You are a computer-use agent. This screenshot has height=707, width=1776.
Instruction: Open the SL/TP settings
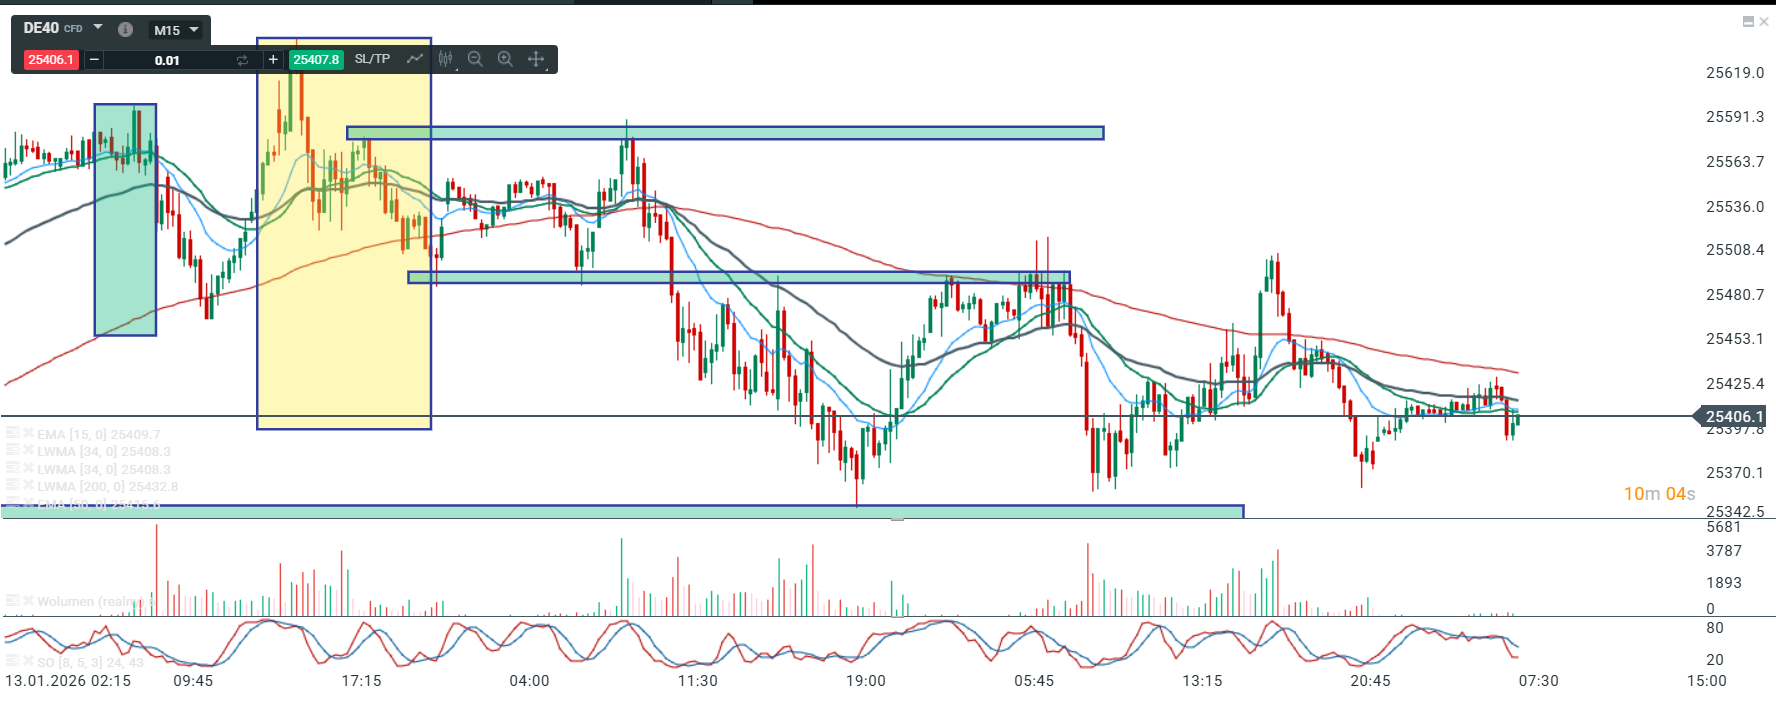click(x=372, y=59)
